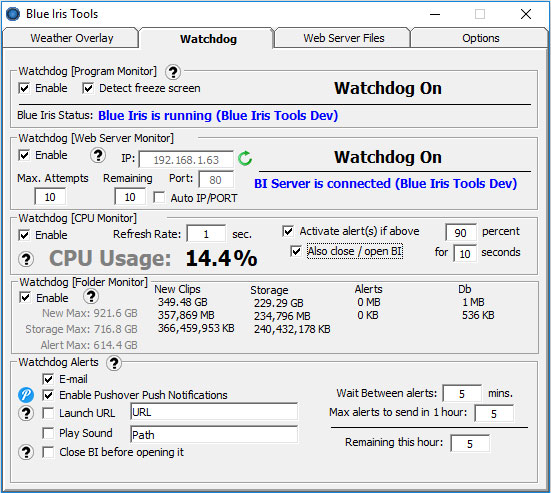Click the Pushover logo icon
The height and width of the screenshot is (493, 551).
point(26,395)
